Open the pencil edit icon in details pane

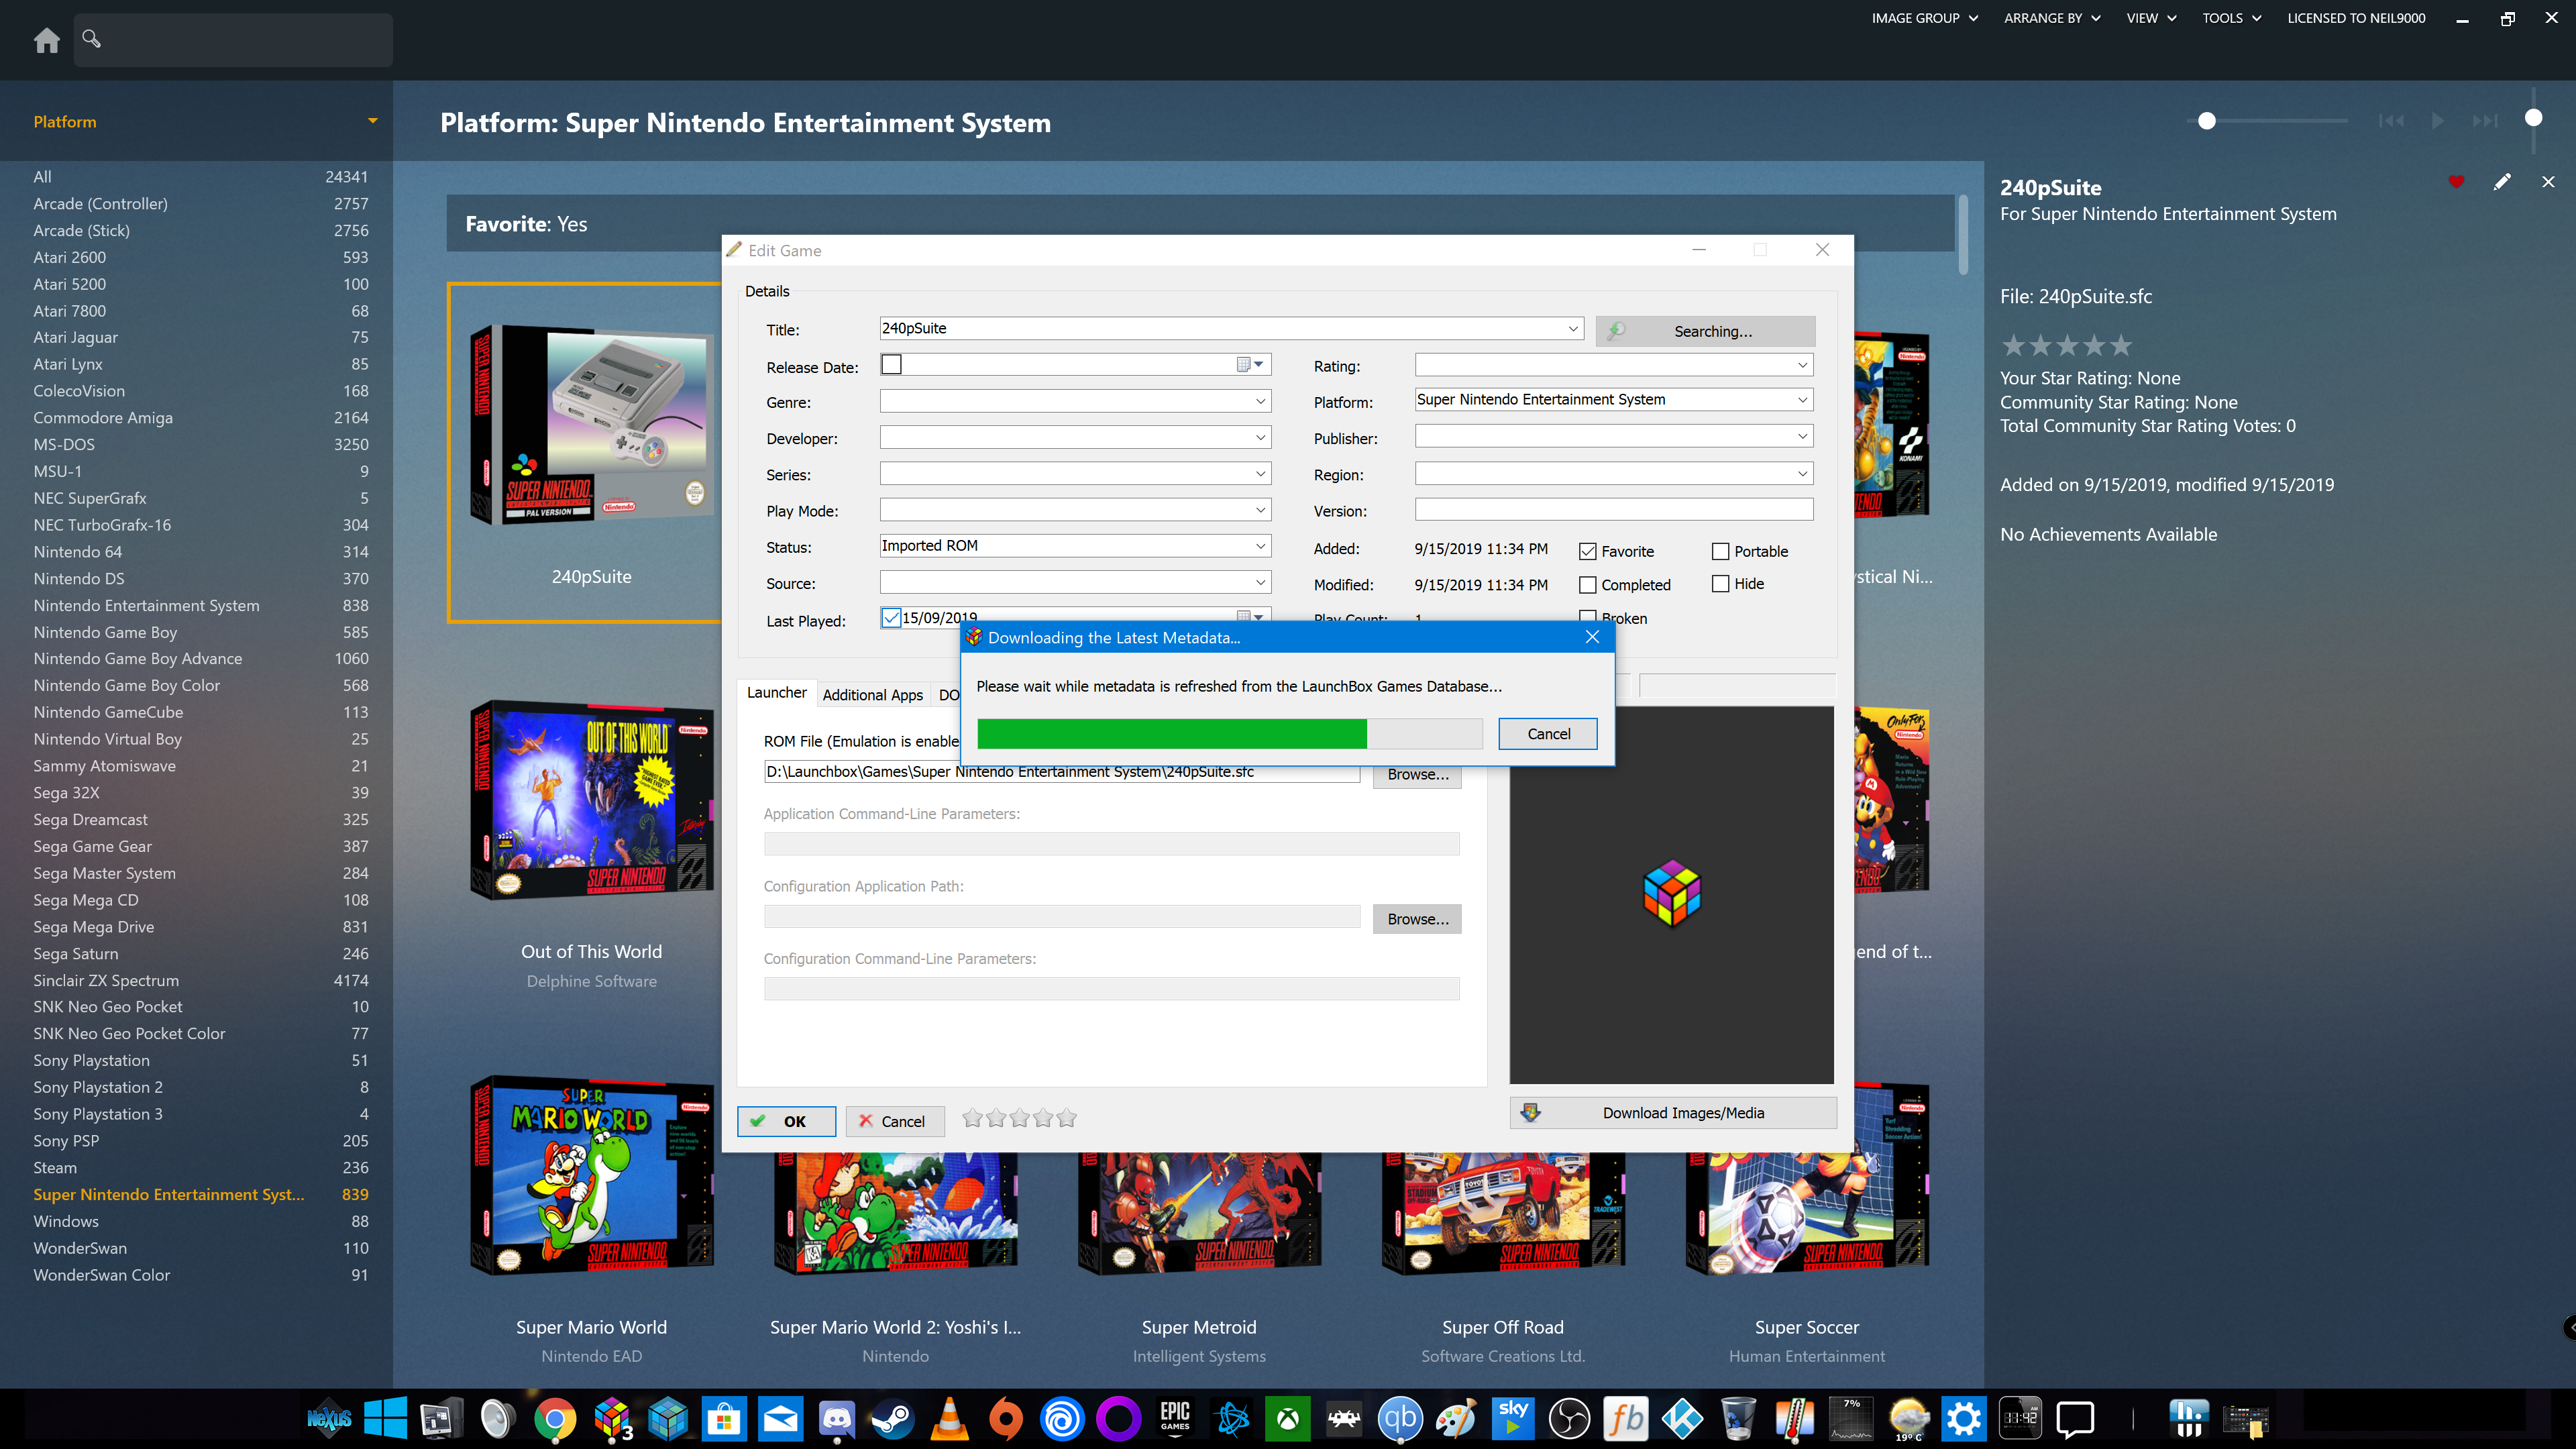click(2502, 182)
